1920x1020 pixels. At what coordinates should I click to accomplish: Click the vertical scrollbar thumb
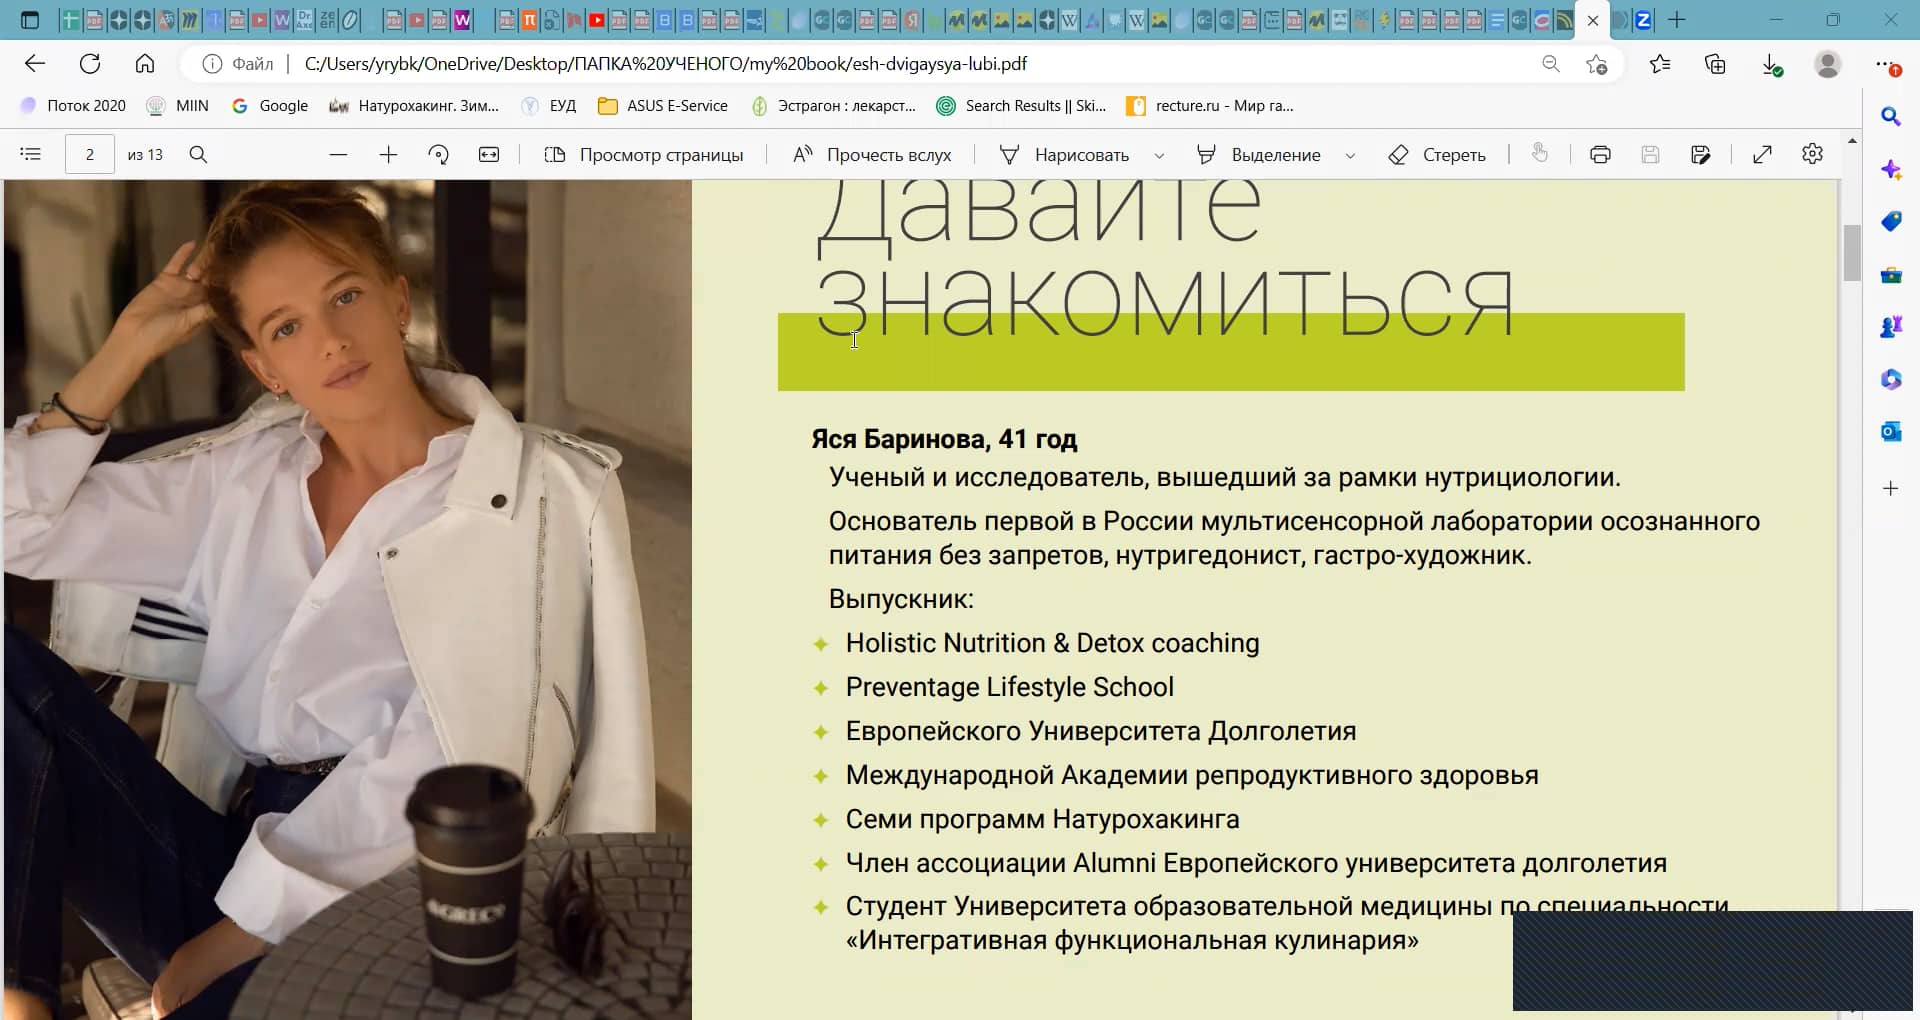tap(1852, 253)
